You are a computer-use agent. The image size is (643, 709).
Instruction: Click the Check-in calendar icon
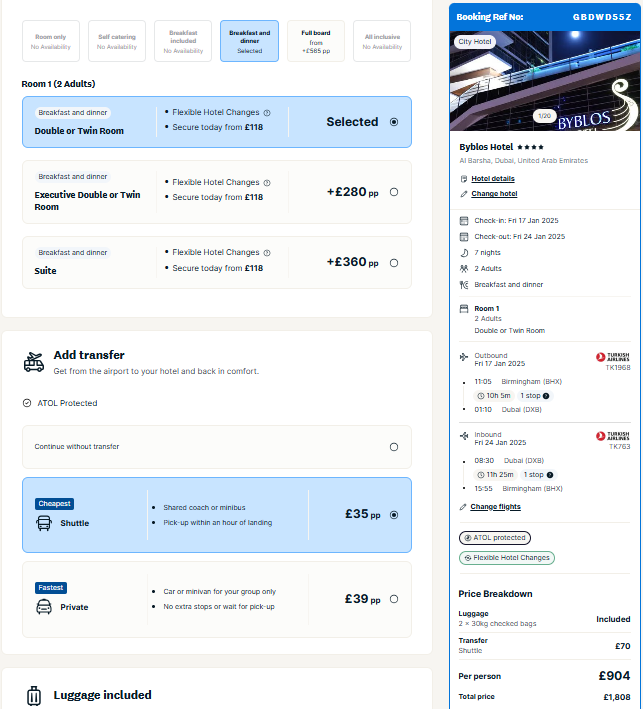464,221
